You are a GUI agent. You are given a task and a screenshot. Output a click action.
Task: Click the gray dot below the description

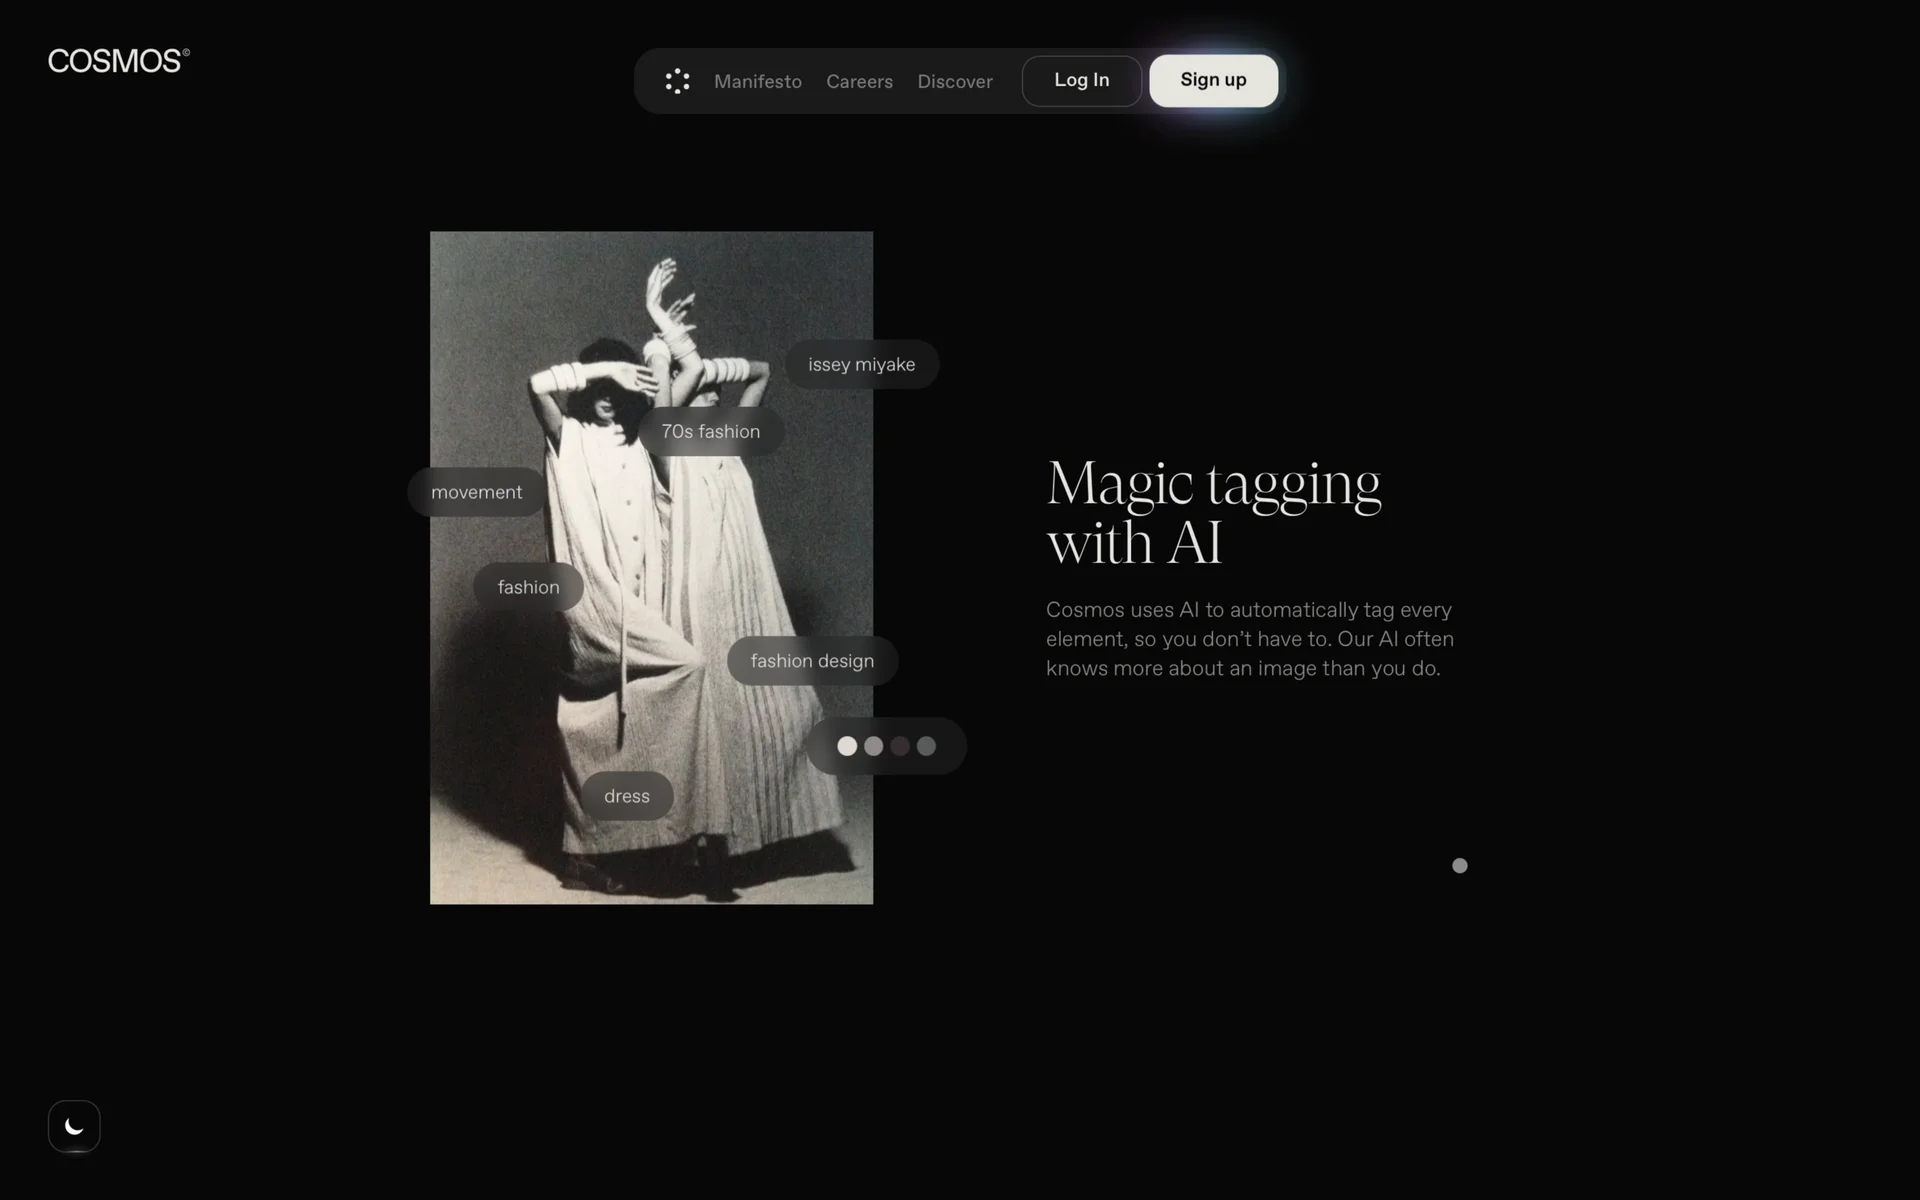(x=1459, y=866)
